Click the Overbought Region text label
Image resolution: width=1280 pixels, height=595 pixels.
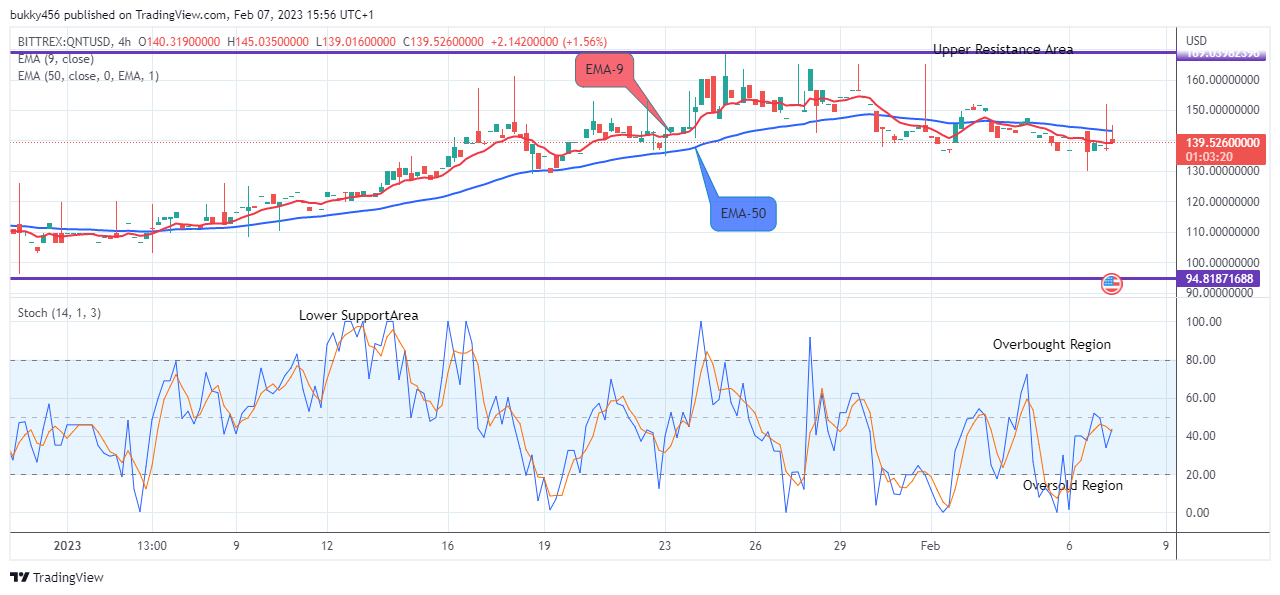click(x=1052, y=344)
